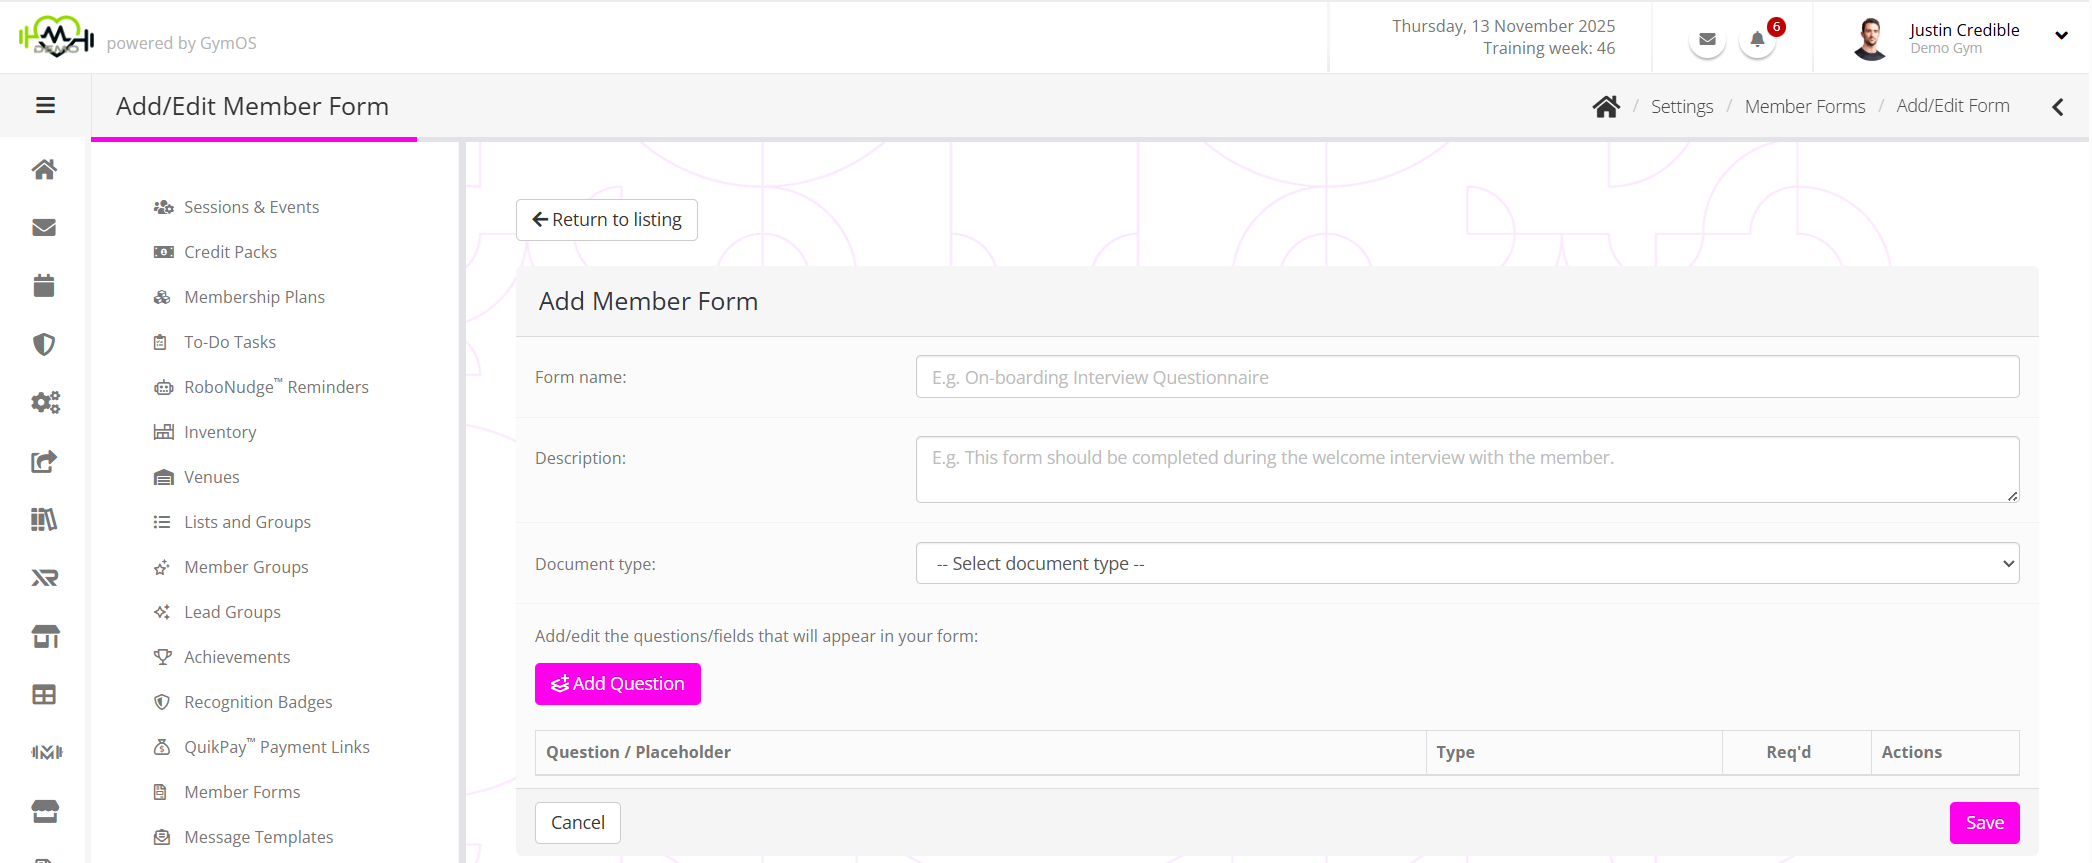Viewport: 2092px width, 863px height.
Task: Click Return to listing button
Action: (x=607, y=220)
